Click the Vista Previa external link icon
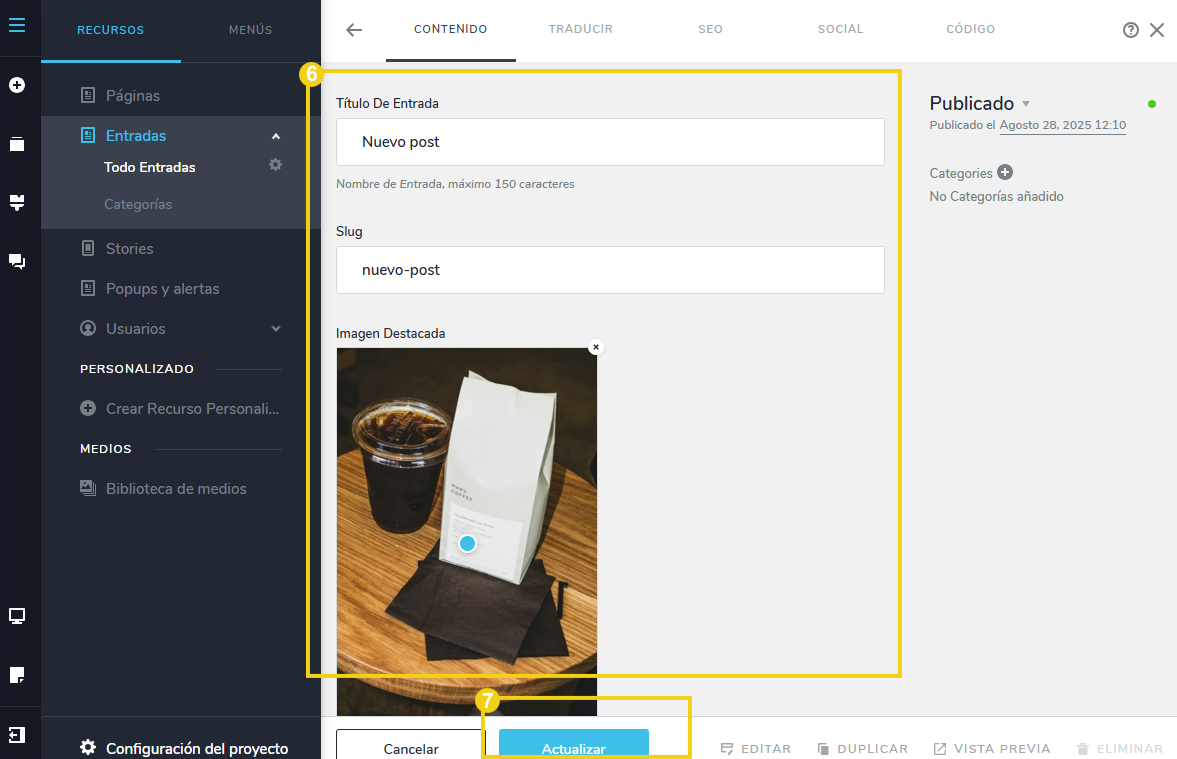 (x=940, y=748)
